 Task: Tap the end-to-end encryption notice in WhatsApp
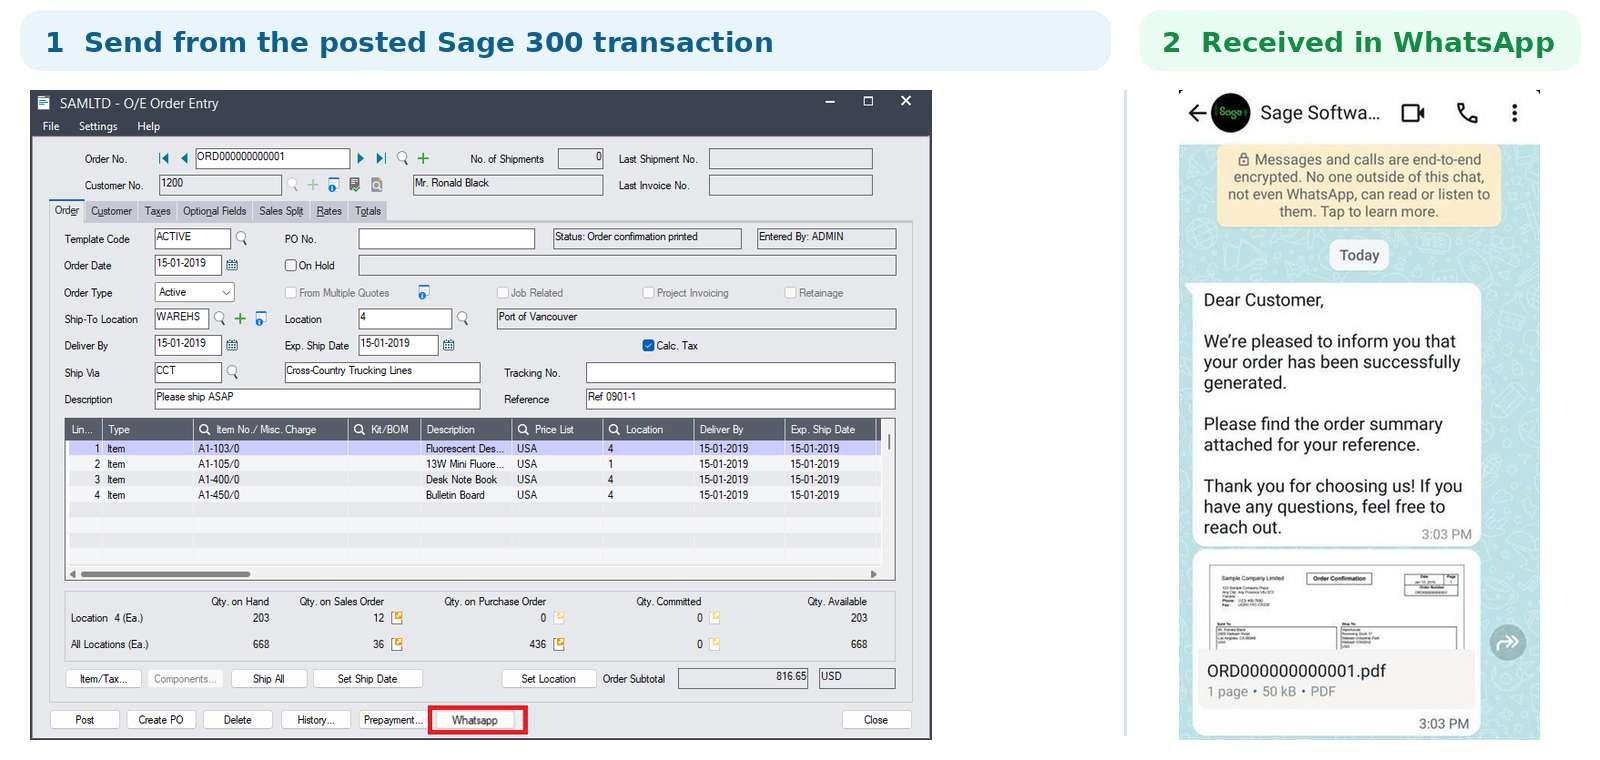pyautogui.click(x=1359, y=185)
